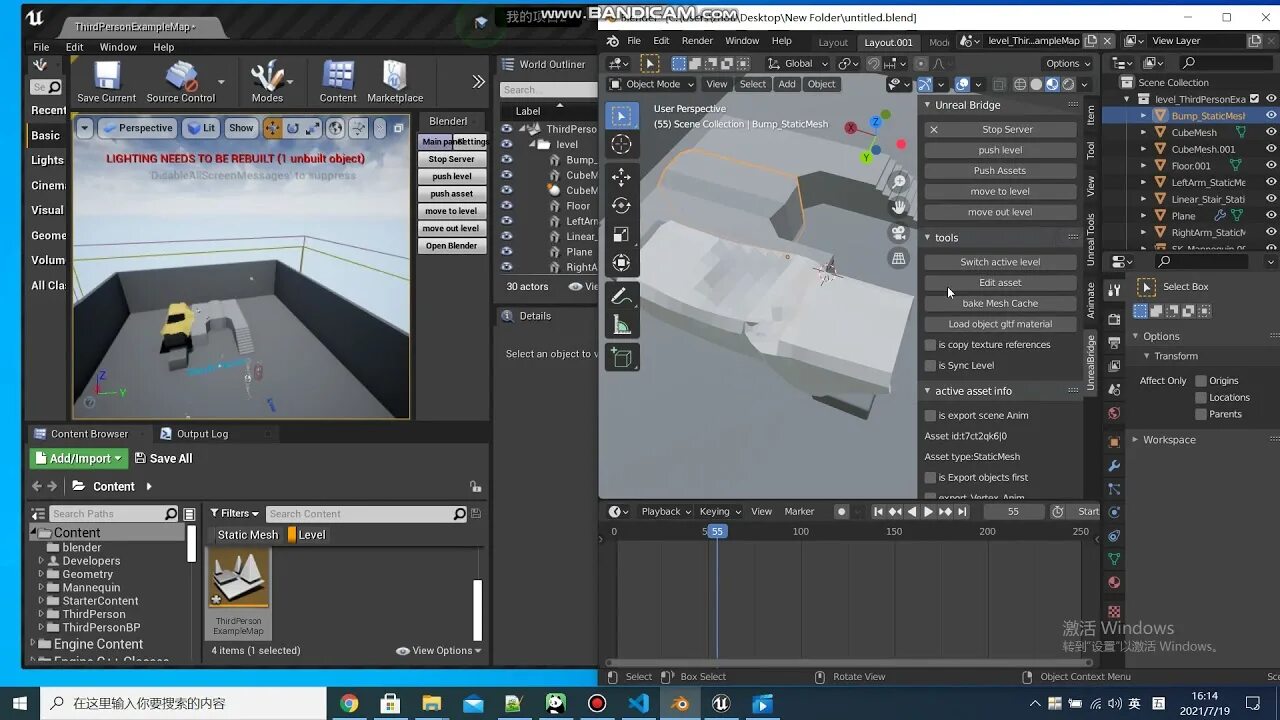Click Stop Server in Blender Unreal Bridge
The height and width of the screenshot is (720, 1280).
pyautogui.click(x=1000, y=130)
